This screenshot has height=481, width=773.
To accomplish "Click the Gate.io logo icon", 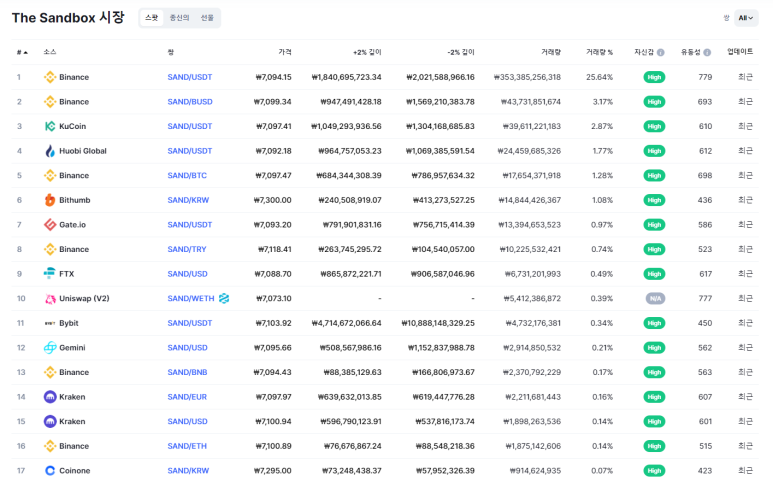I will (x=50, y=225).
